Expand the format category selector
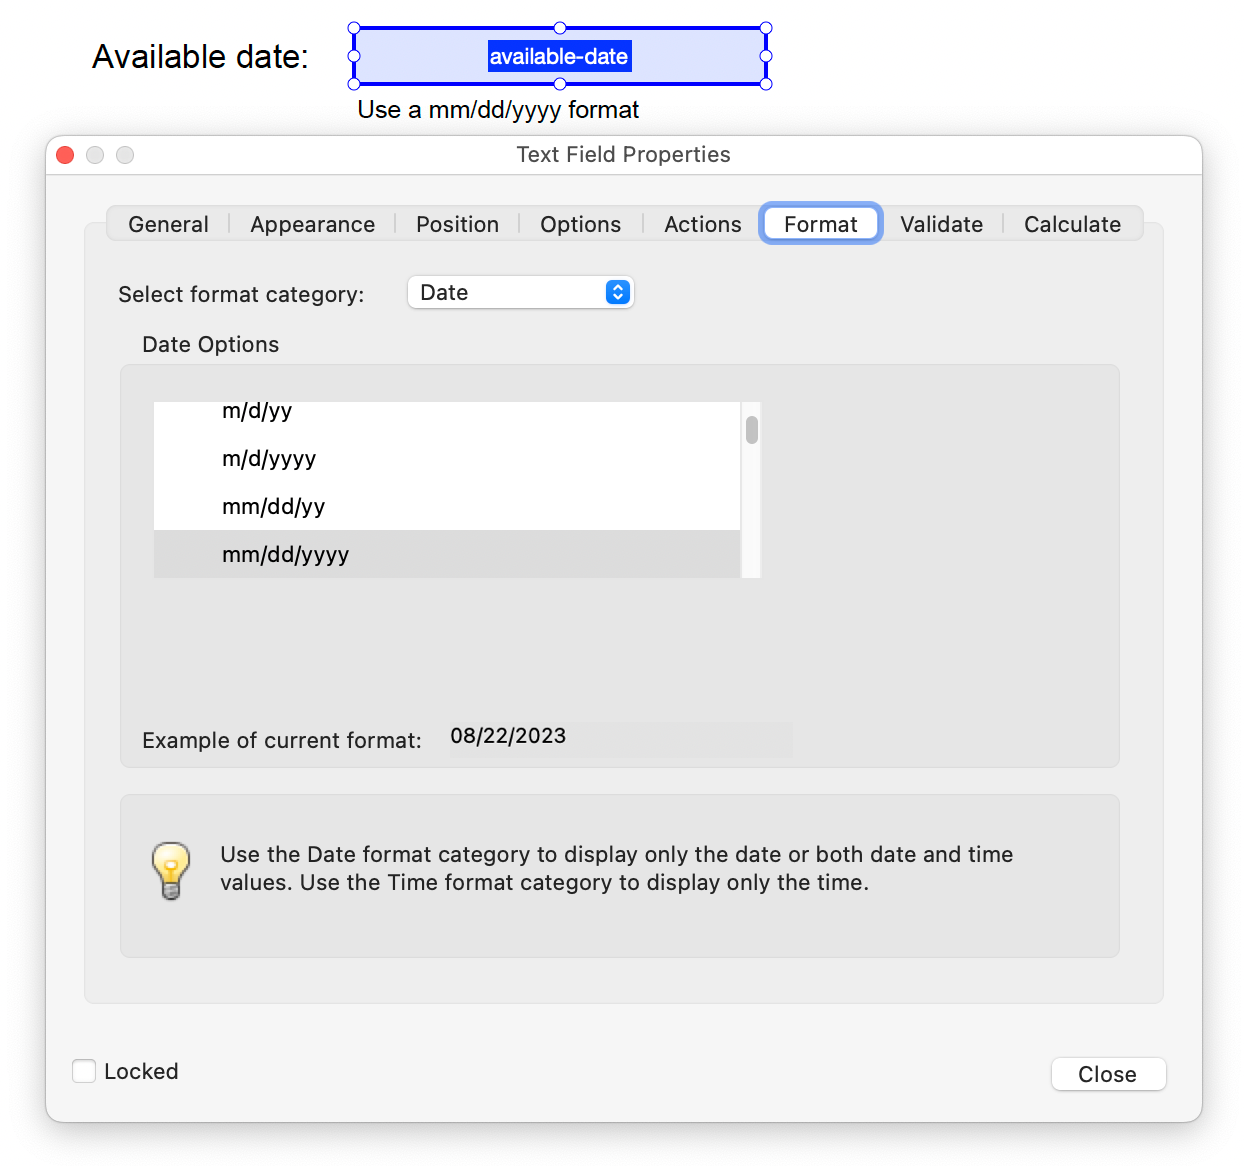The width and height of the screenshot is (1244, 1166). click(x=520, y=292)
